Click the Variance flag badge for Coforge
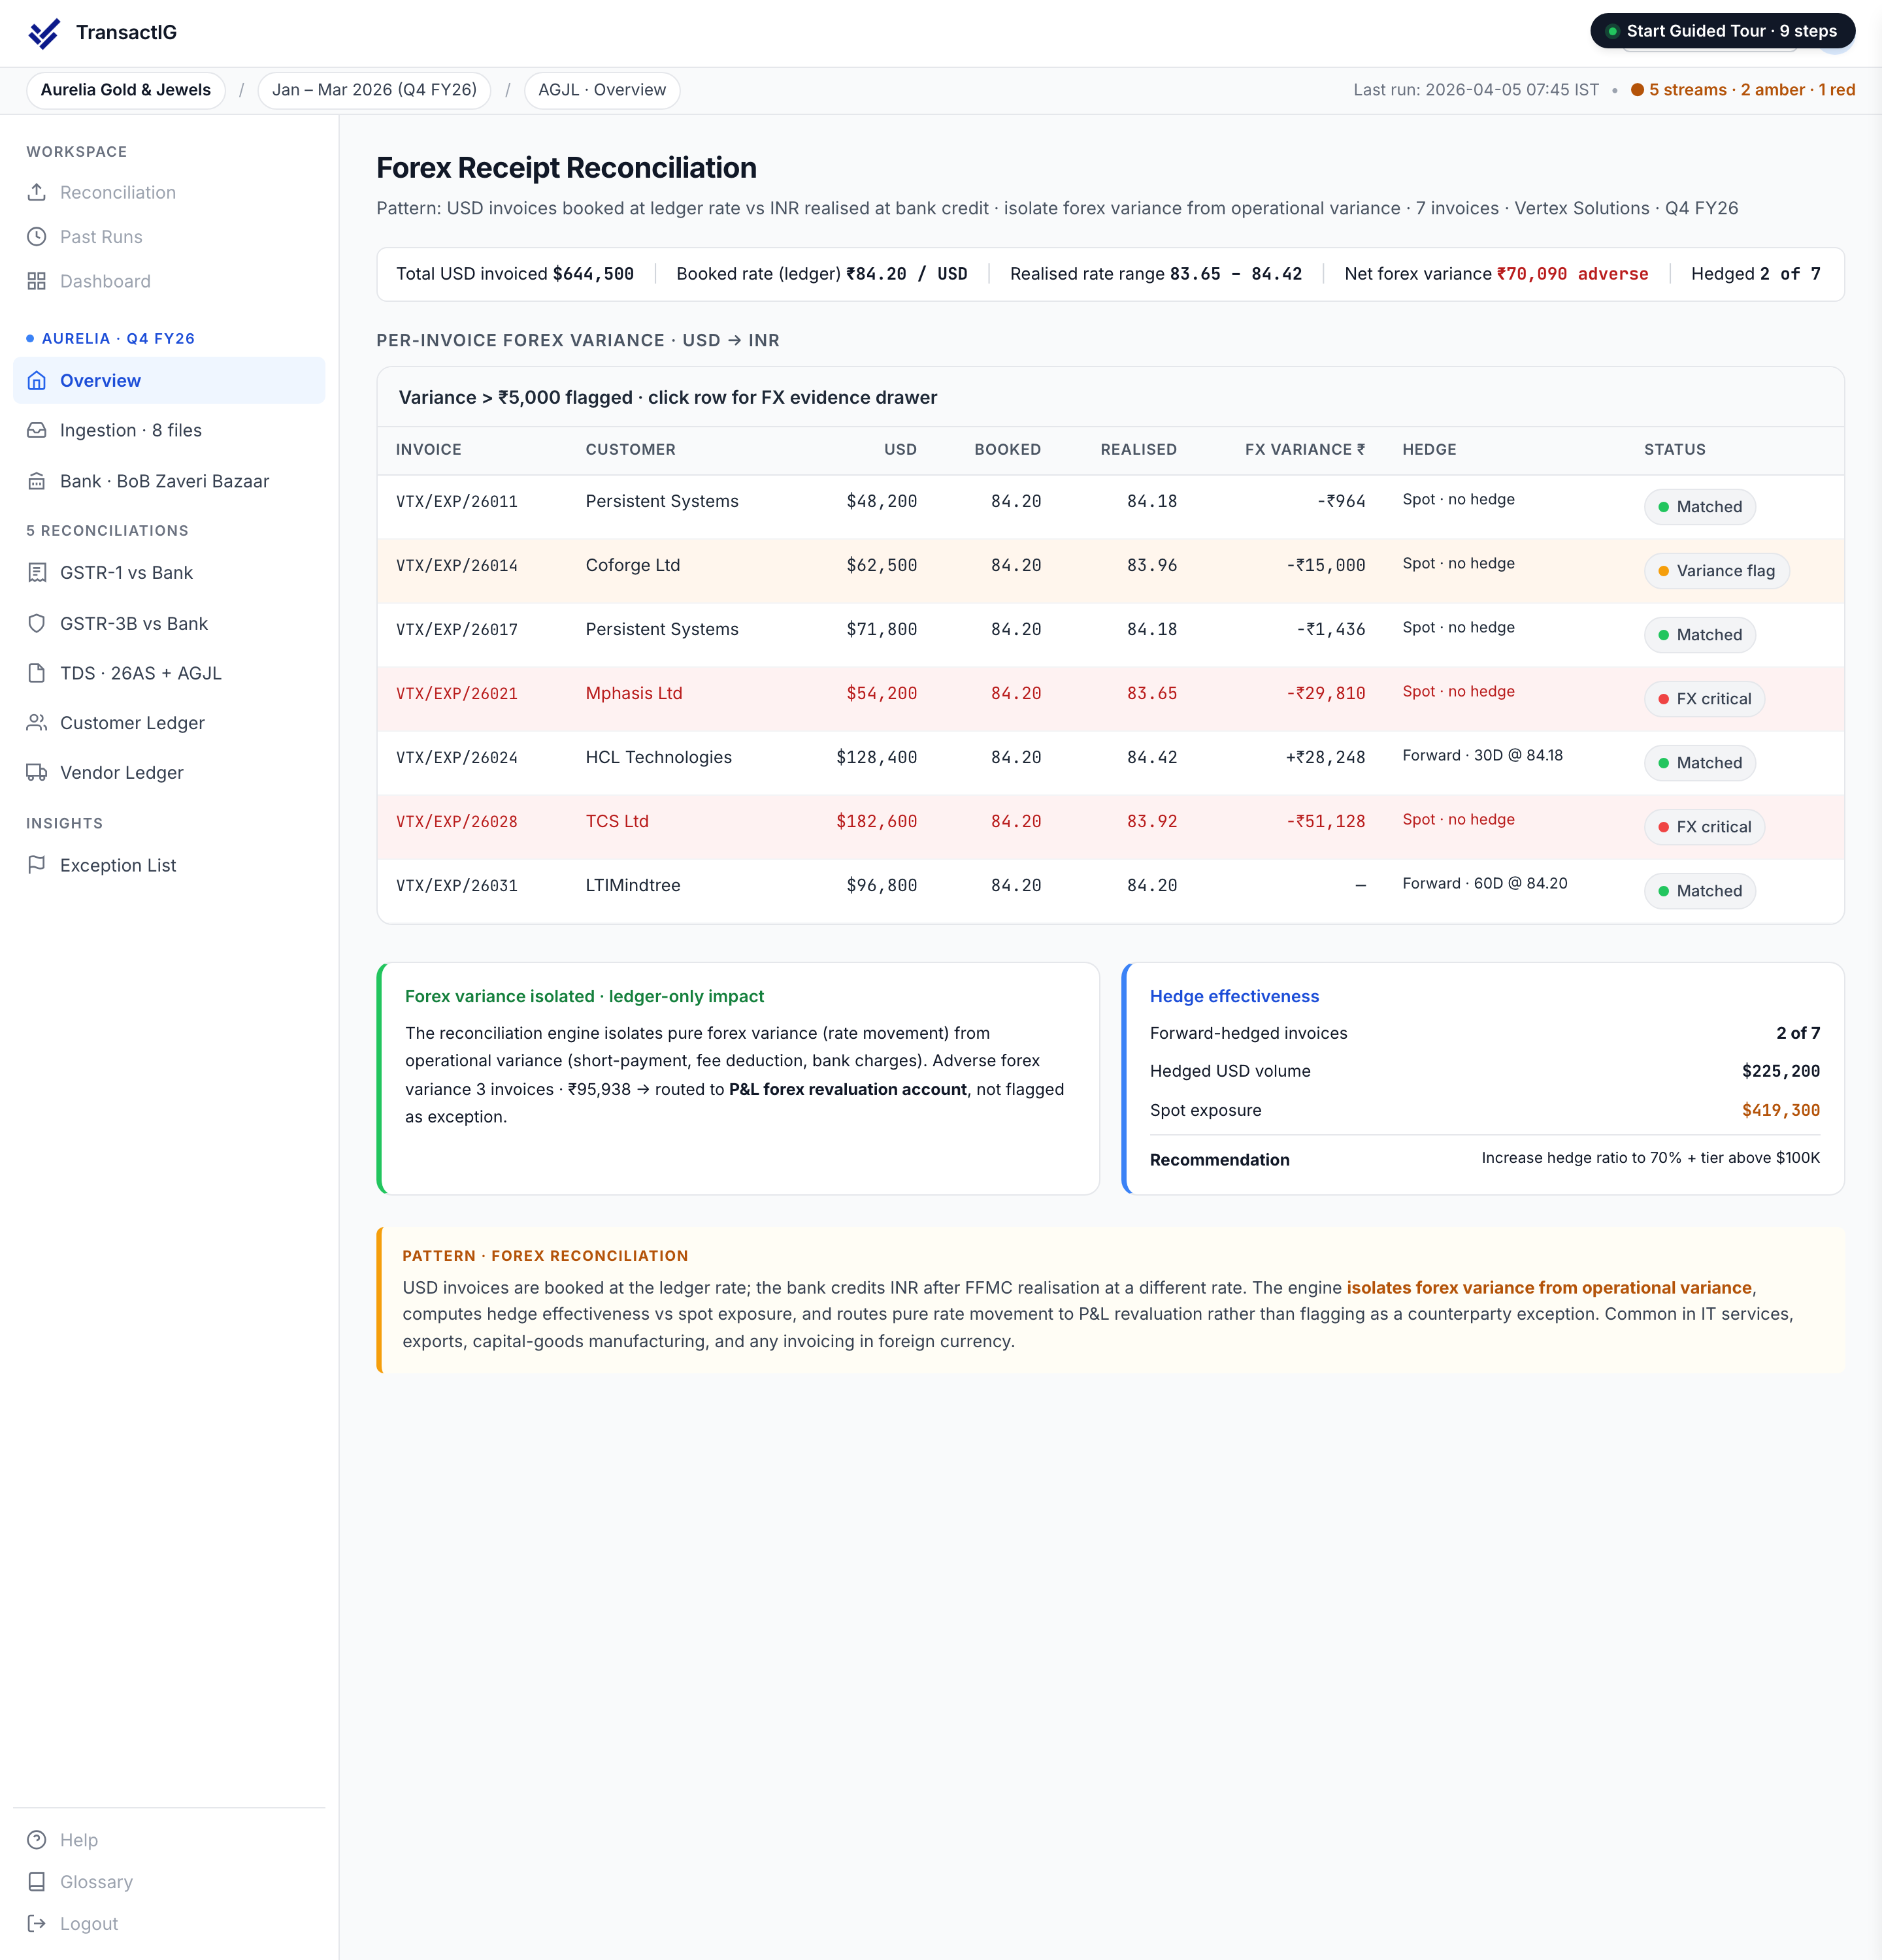Viewport: 1882px width, 1960px height. (x=1716, y=571)
